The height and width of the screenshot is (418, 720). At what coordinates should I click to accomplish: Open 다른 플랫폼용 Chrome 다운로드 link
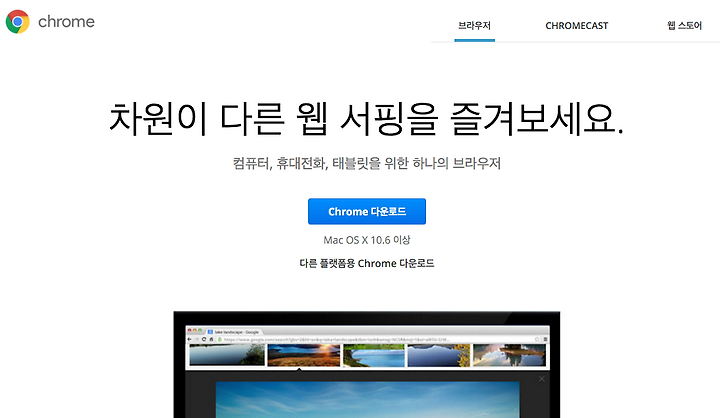coord(367,263)
